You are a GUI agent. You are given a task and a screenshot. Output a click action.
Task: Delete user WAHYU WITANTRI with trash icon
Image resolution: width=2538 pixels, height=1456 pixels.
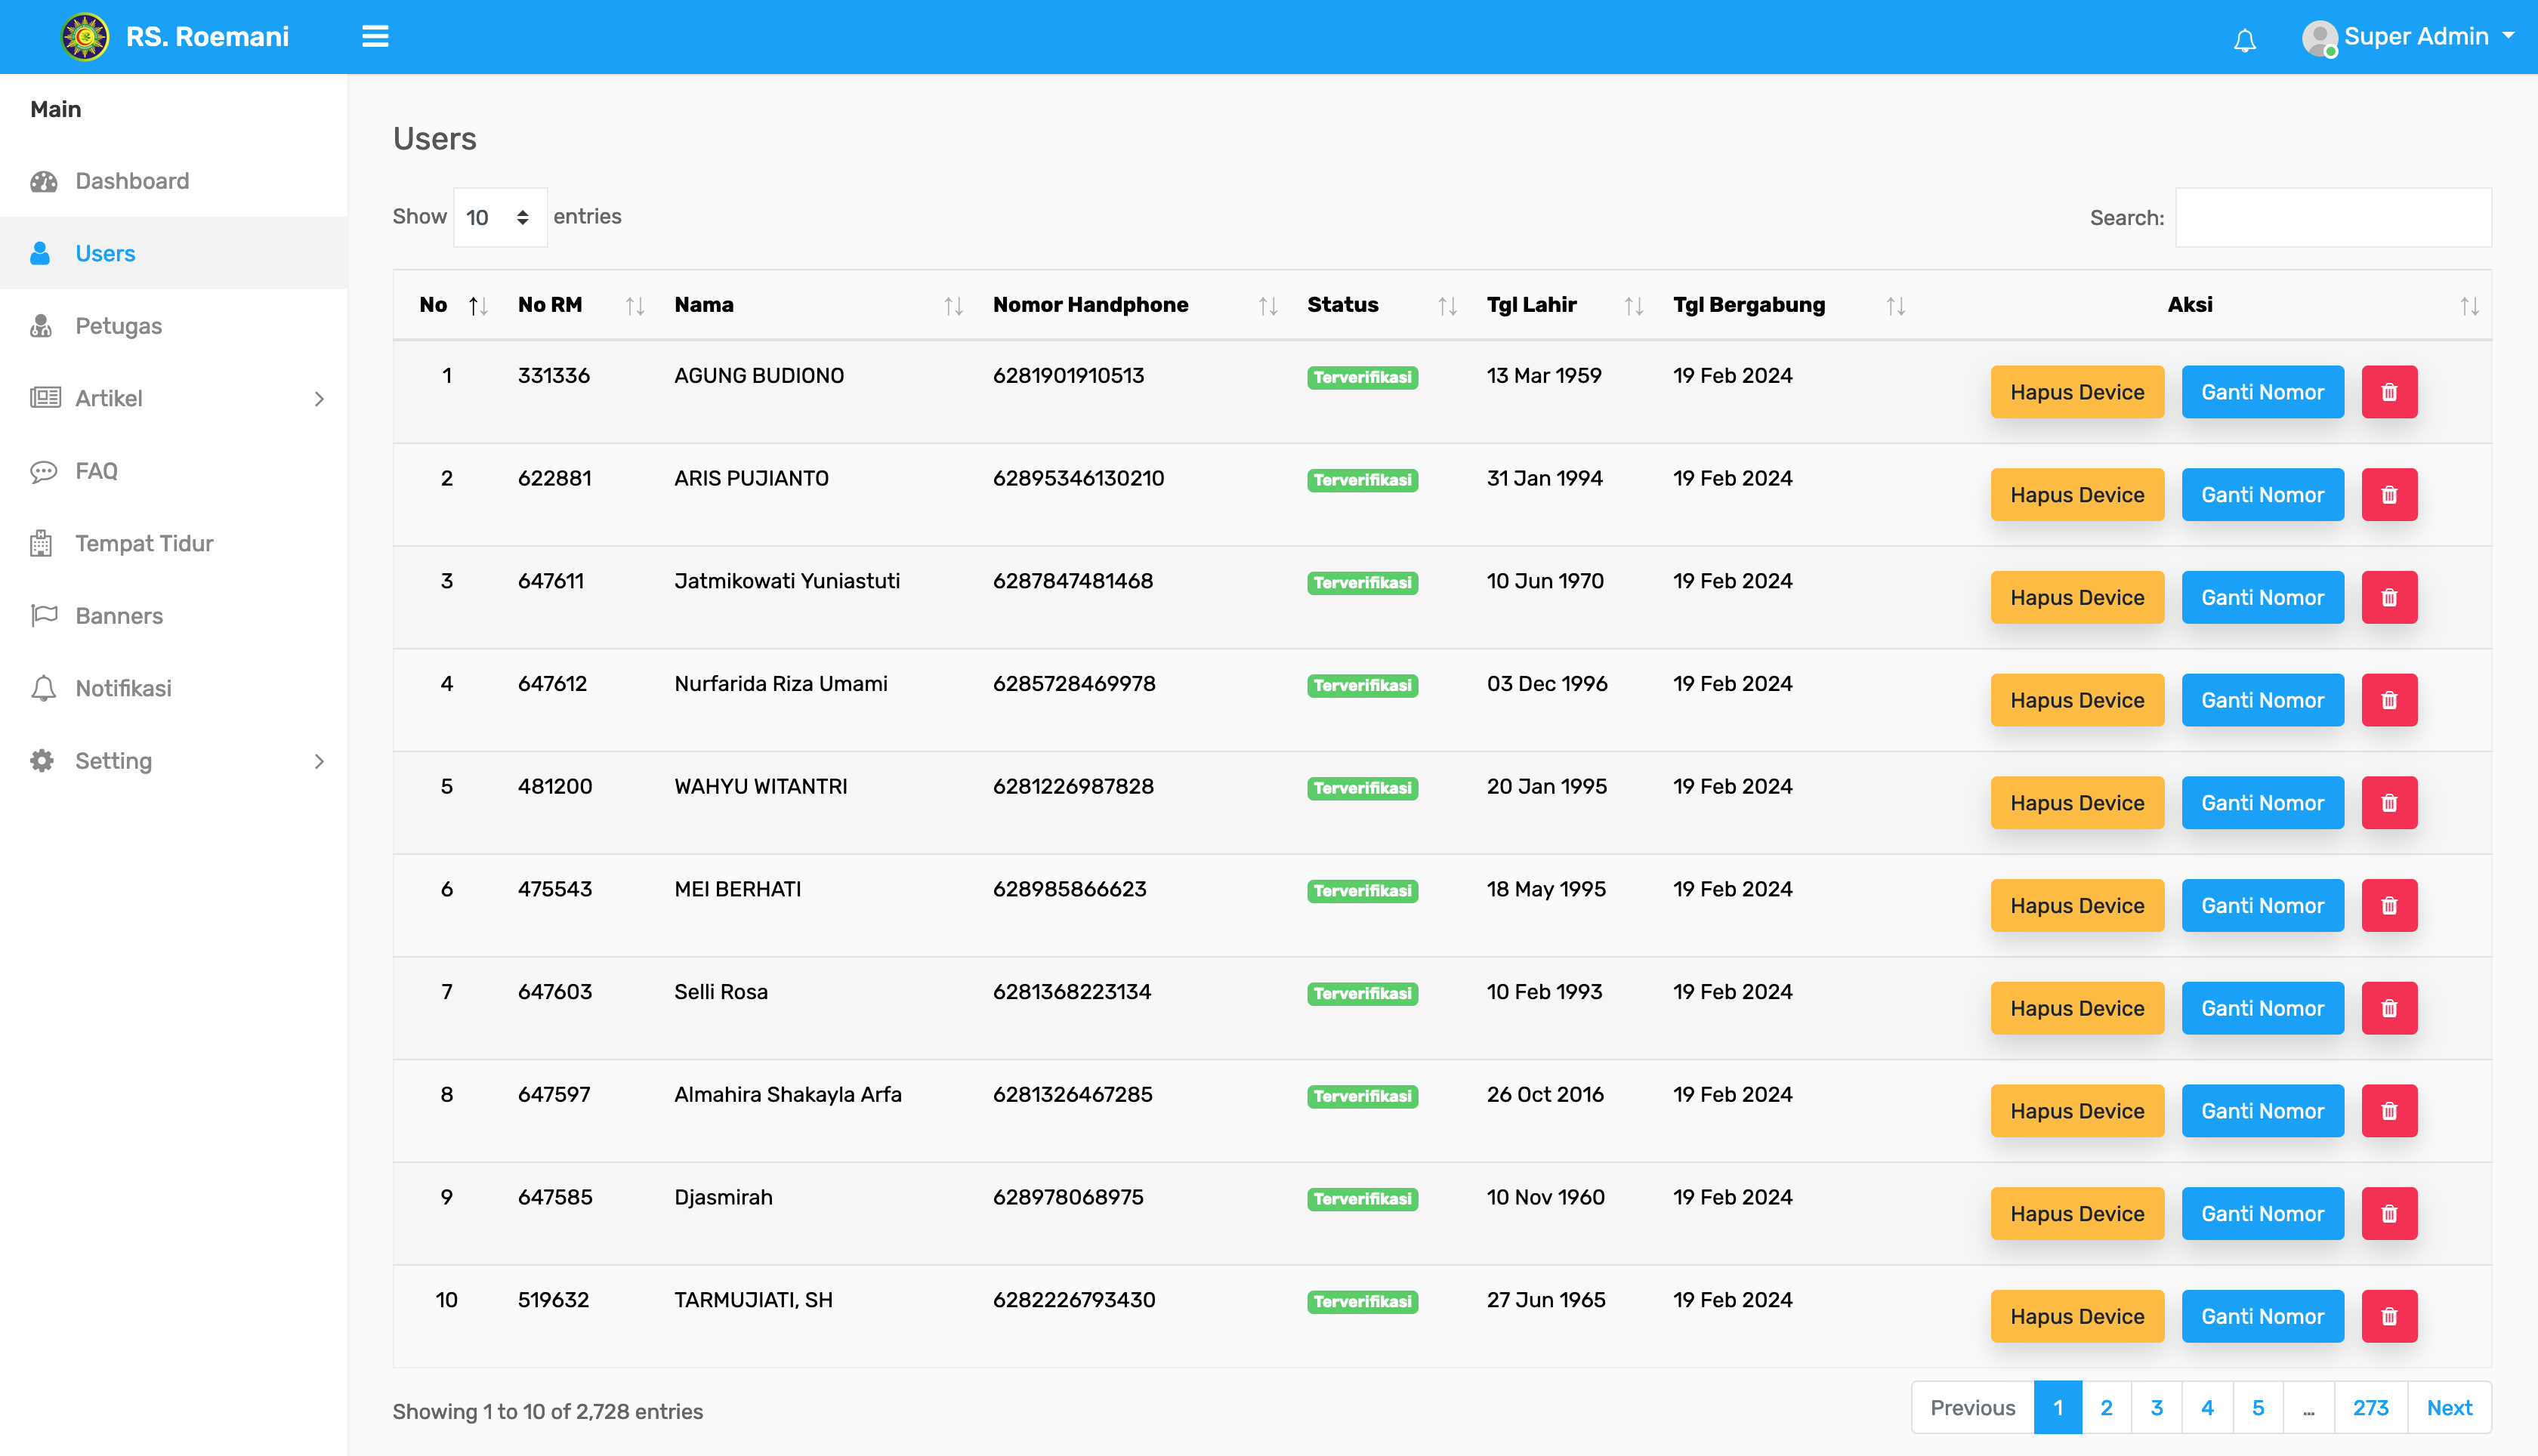[2389, 803]
